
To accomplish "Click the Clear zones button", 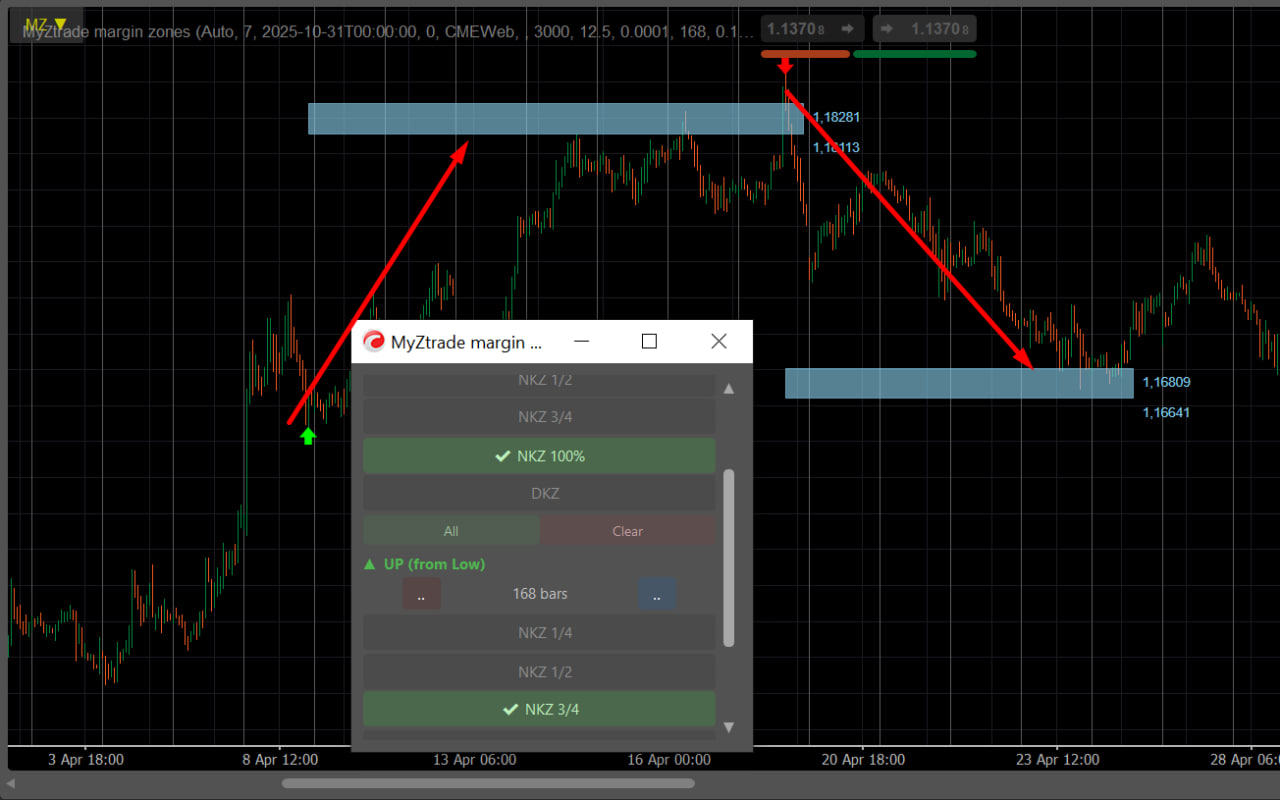I will (x=628, y=531).
